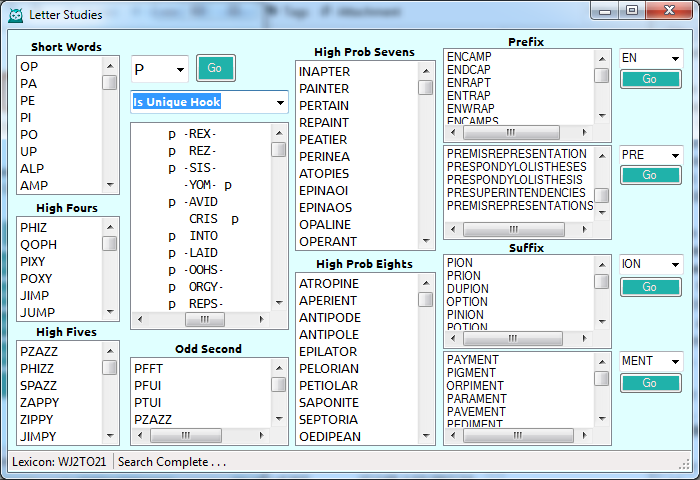The image size is (700, 480).
Task: Select ANTIPODE in High Prob Eights
Action: 329,318
